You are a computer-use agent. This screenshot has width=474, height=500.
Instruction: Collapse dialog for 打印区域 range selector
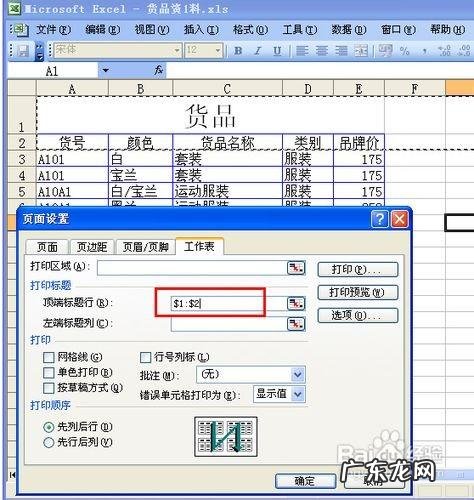pyautogui.click(x=296, y=268)
